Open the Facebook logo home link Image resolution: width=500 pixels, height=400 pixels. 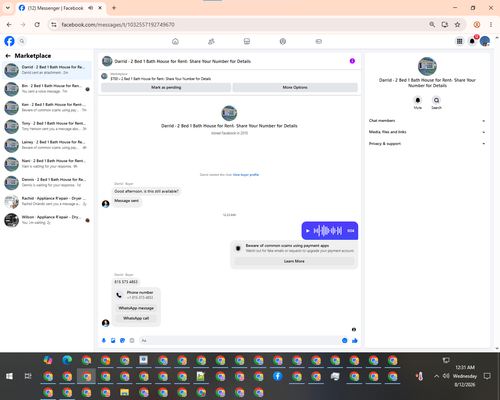[x=9, y=41]
